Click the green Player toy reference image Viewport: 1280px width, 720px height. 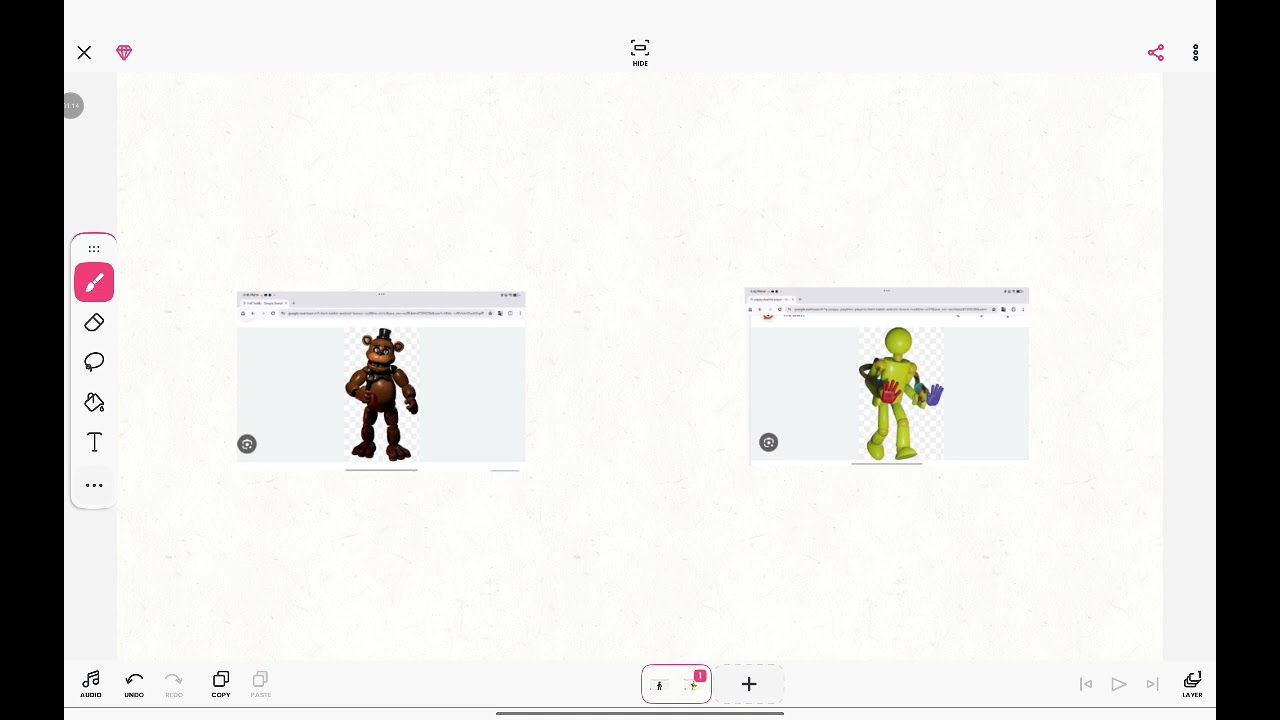tap(887, 376)
